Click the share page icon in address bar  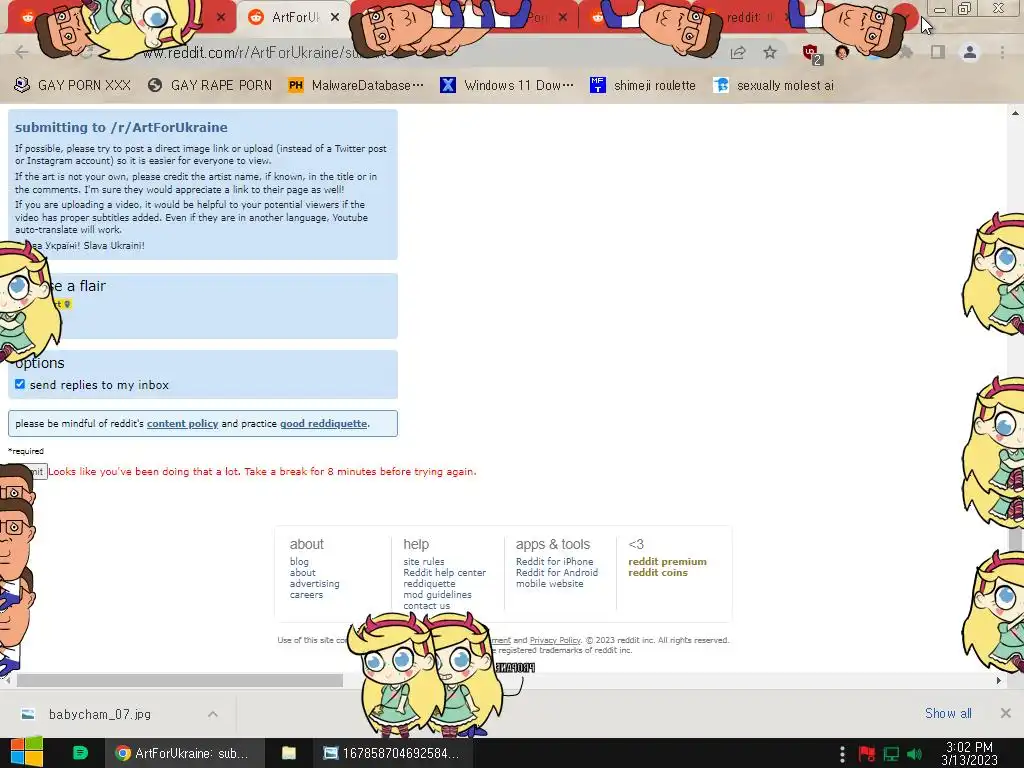pyautogui.click(x=738, y=52)
